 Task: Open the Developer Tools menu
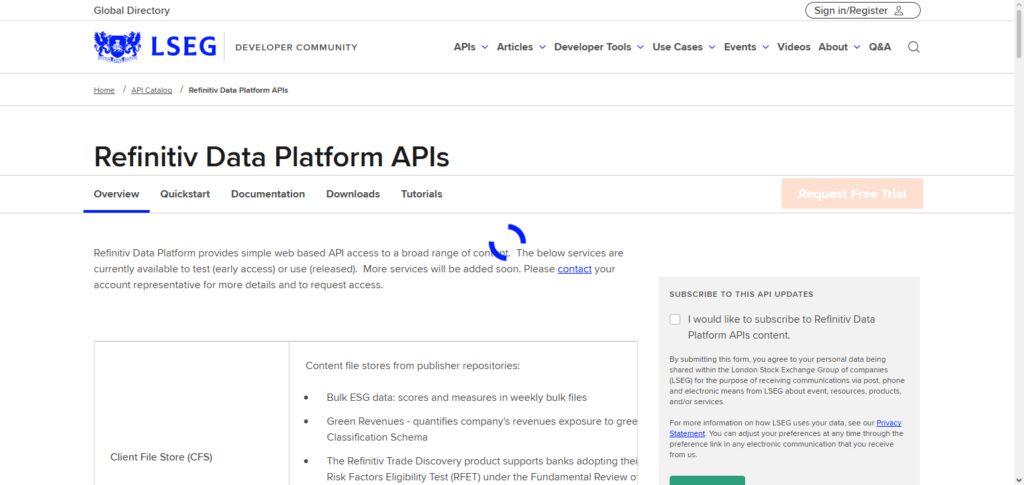click(x=592, y=47)
